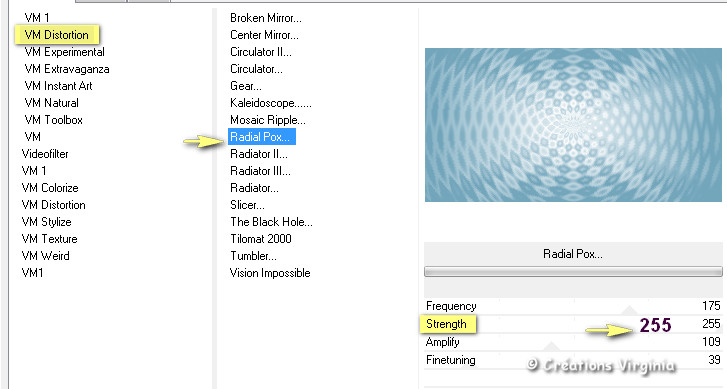Select the highlighted VM Distortion category
The height and width of the screenshot is (389, 727).
57,35
